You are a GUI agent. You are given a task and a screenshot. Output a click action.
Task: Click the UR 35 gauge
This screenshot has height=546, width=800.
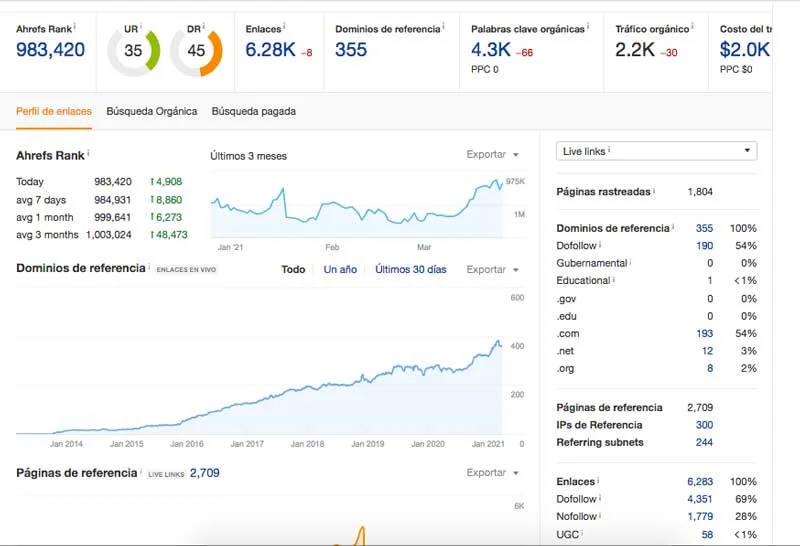134,51
